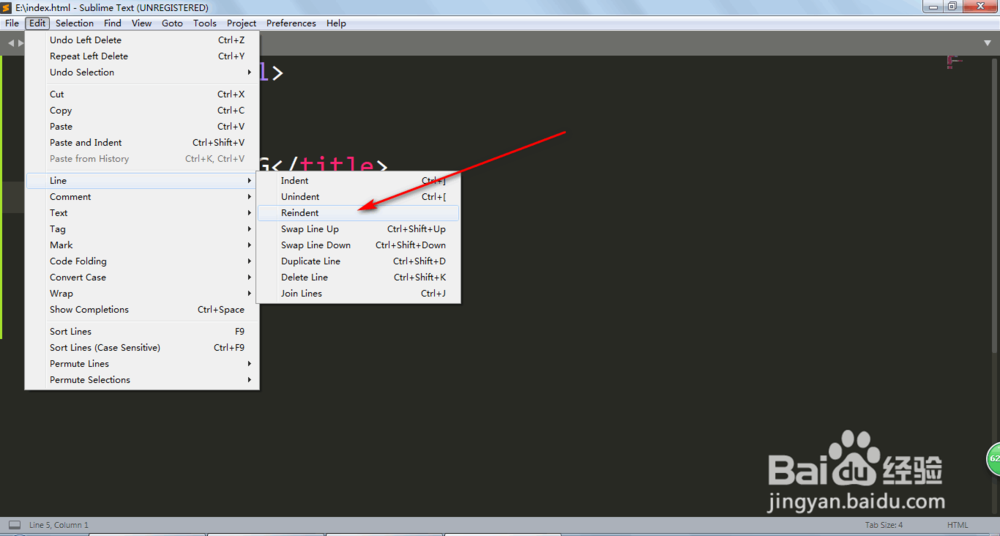Click the vertical scrollbar of the editor
This screenshot has width=1000, height=536.
[996, 204]
